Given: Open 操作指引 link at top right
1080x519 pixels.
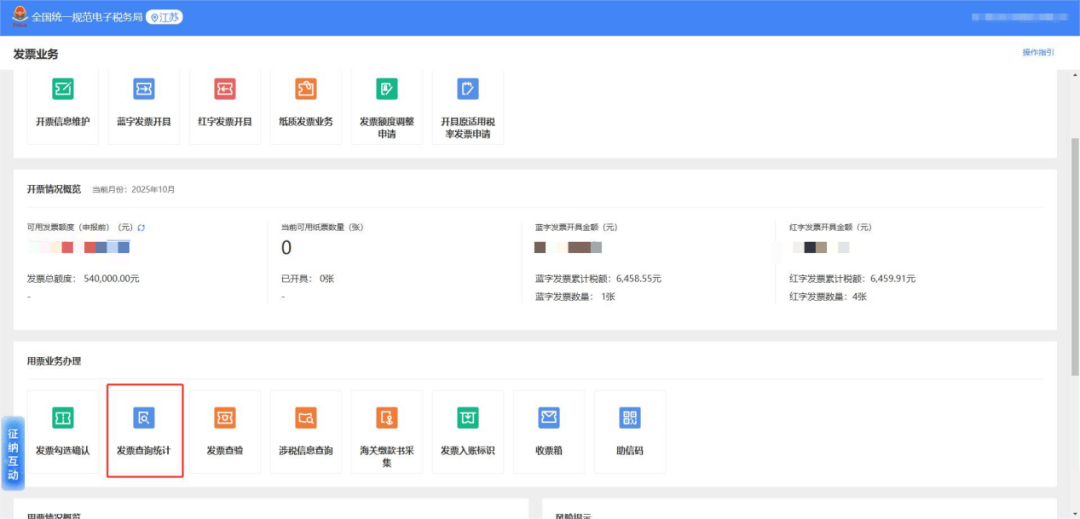Looking at the screenshot, I should tap(1037, 52).
